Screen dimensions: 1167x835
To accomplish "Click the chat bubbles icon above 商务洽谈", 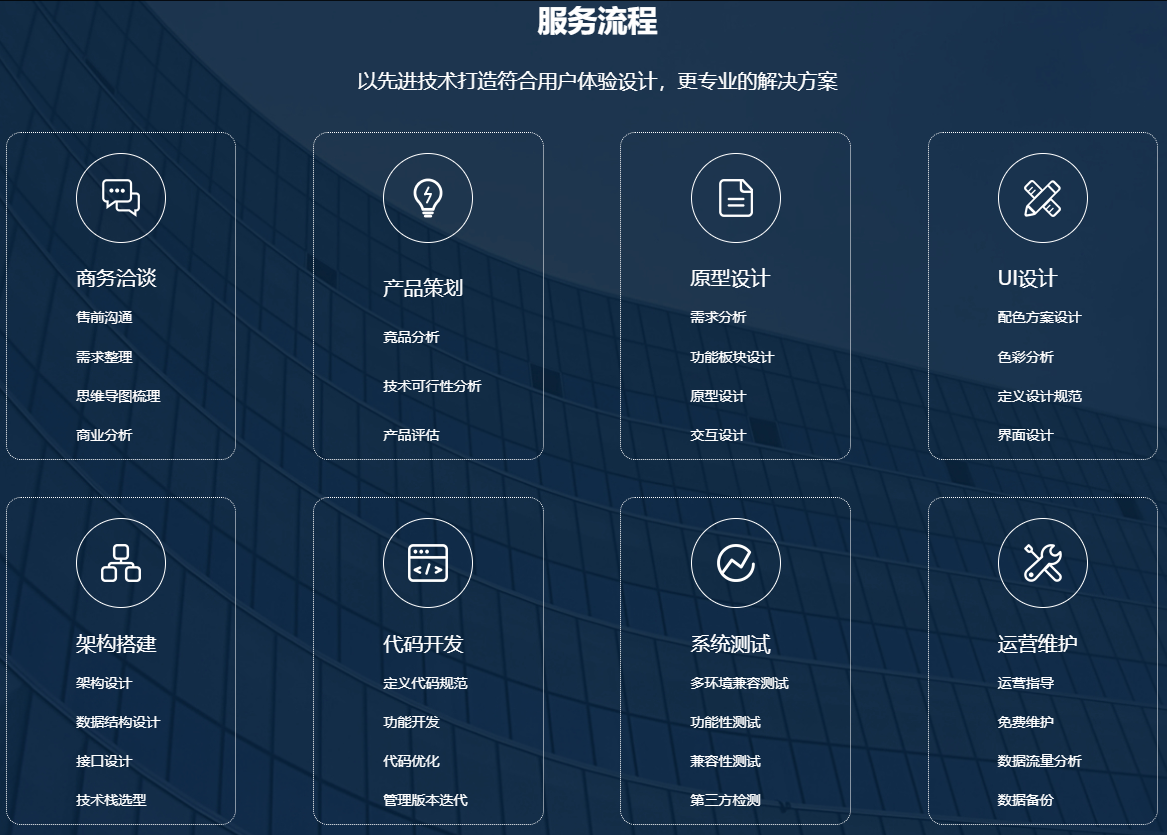I will click(x=121, y=198).
